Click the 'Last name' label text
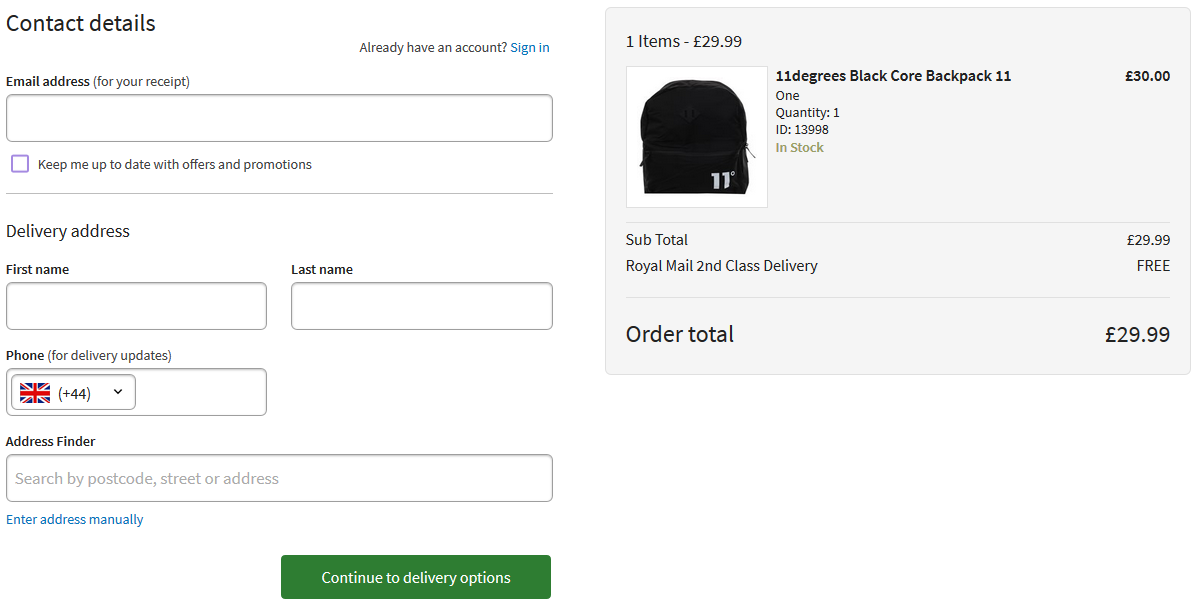 (322, 269)
